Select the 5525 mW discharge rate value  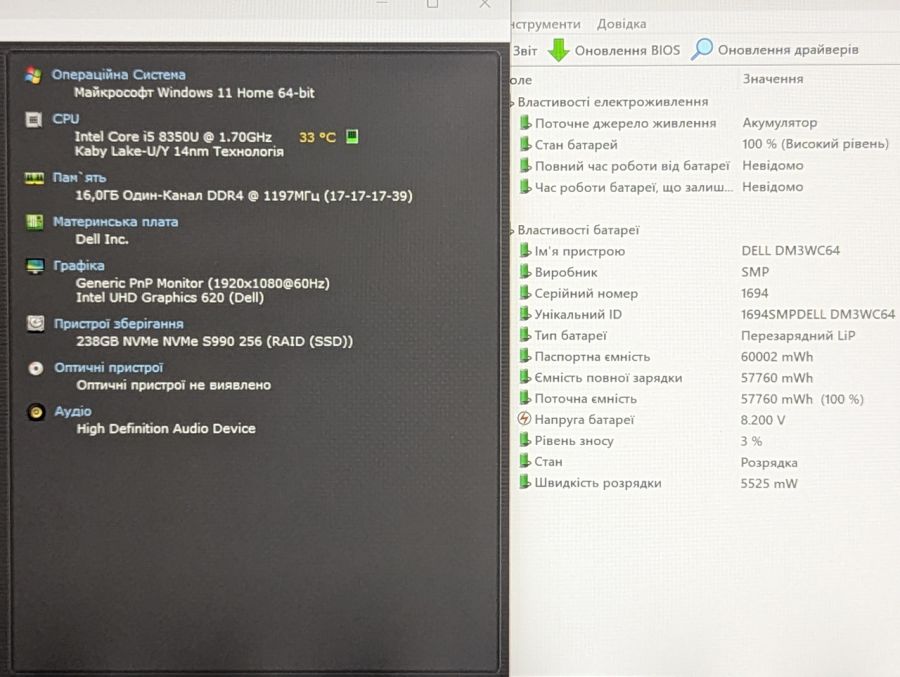(x=769, y=483)
